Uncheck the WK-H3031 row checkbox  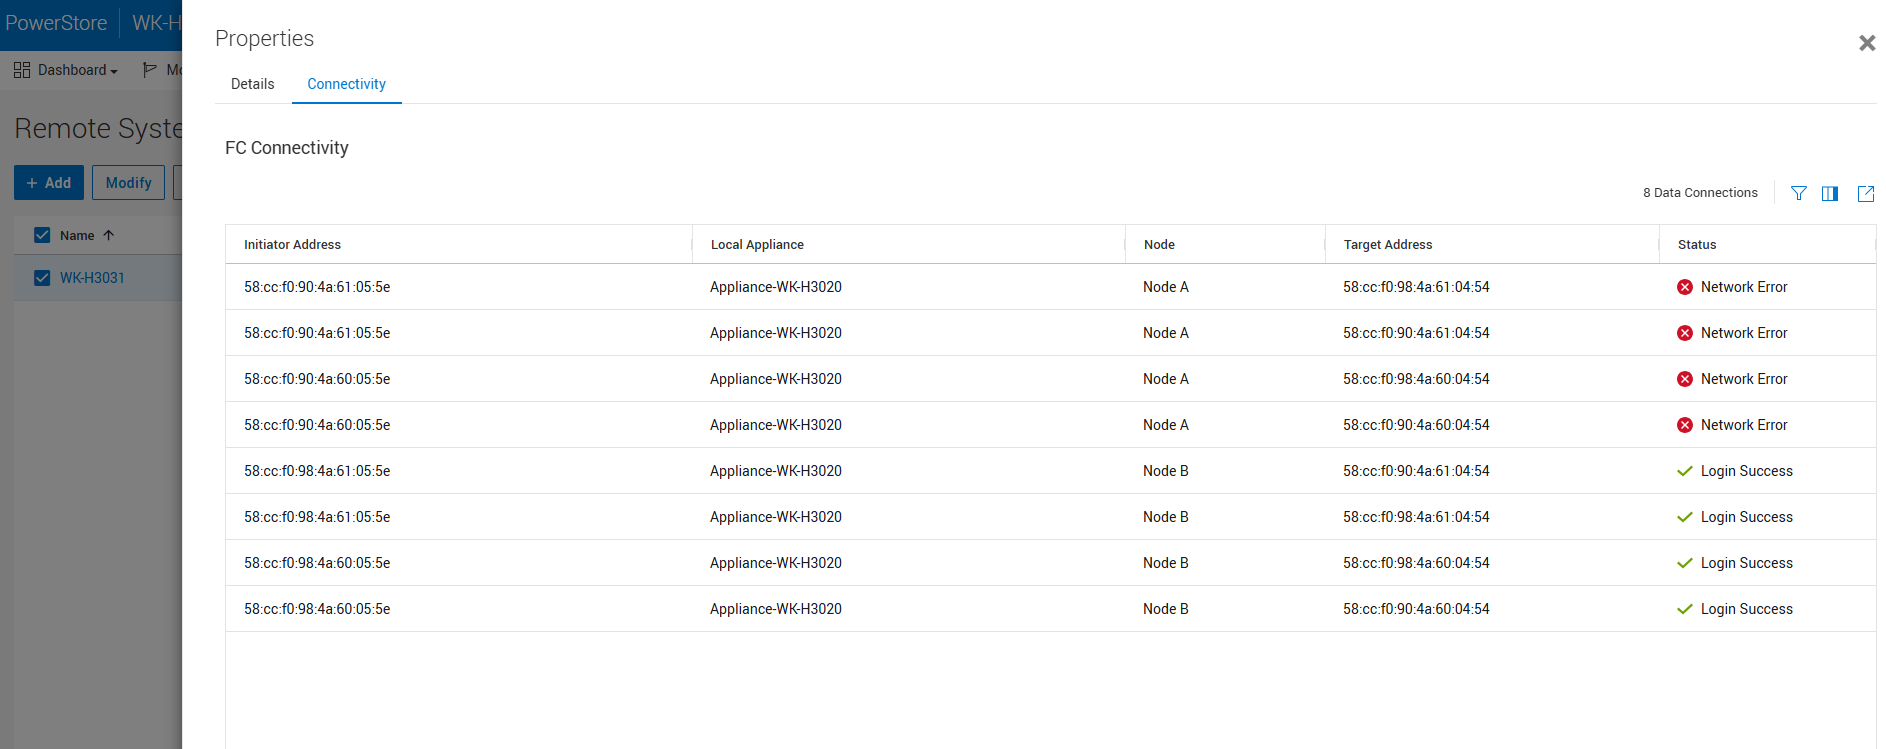tap(42, 278)
